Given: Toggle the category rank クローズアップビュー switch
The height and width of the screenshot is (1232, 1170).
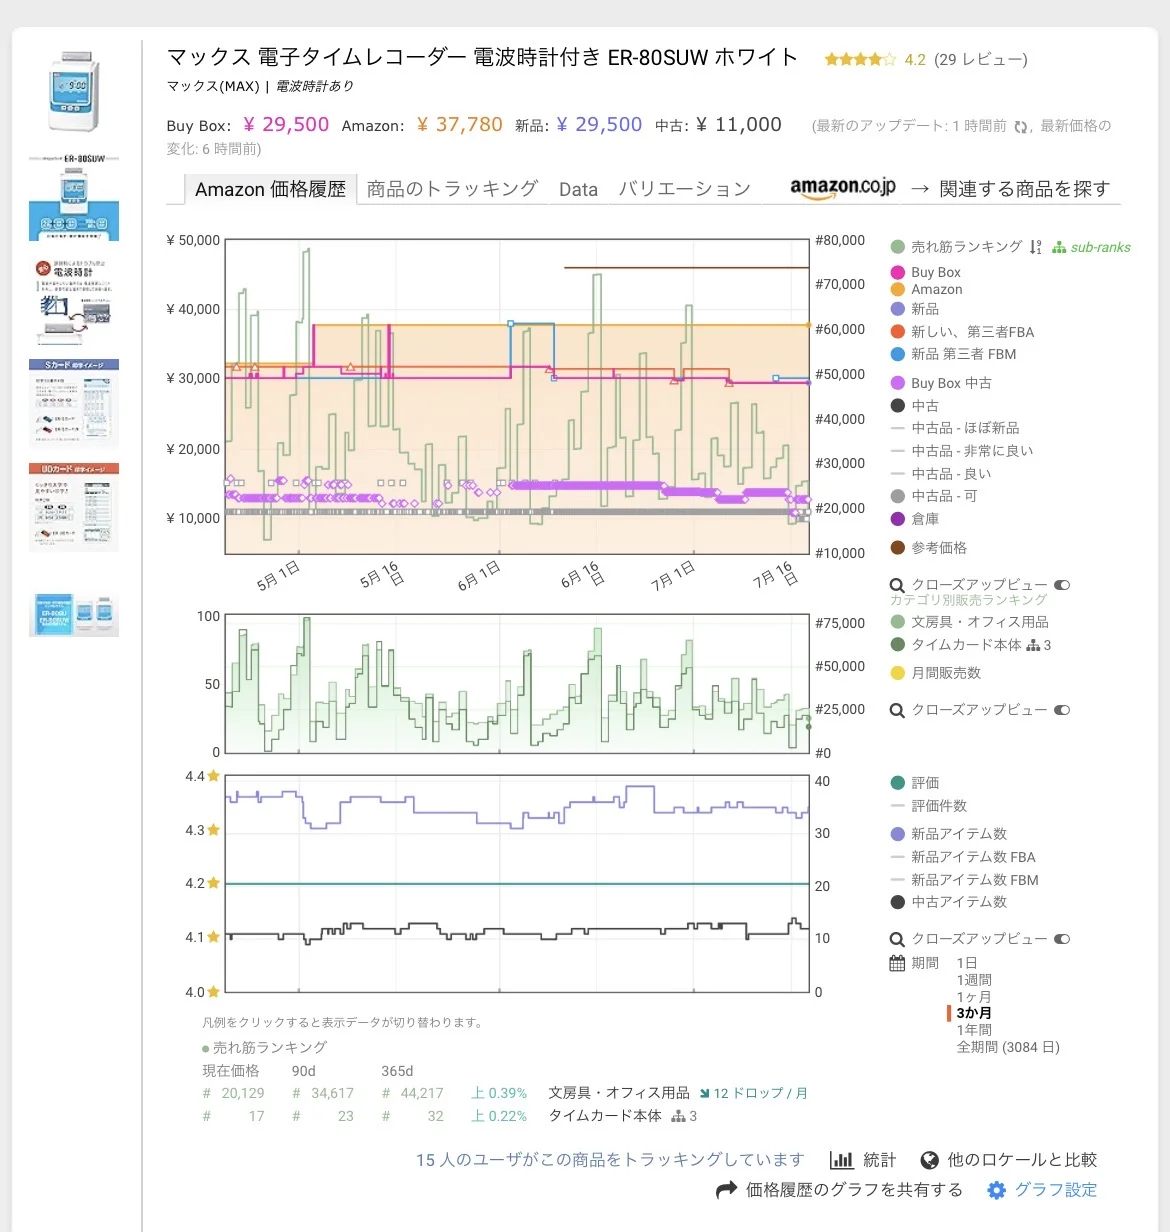Looking at the screenshot, I should 1062,710.
